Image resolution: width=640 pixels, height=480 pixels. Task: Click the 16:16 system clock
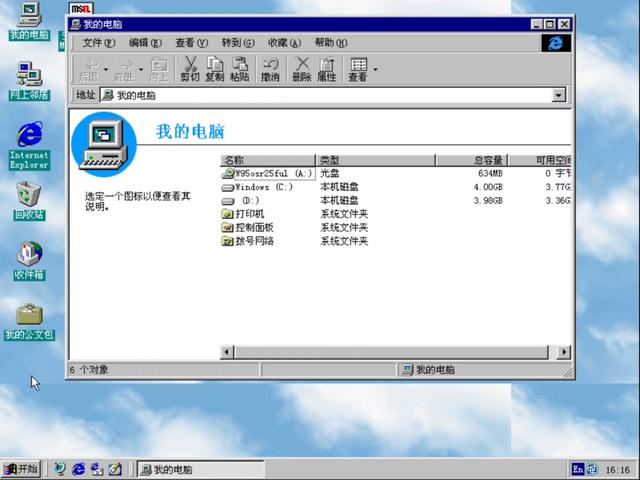tap(618, 470)
